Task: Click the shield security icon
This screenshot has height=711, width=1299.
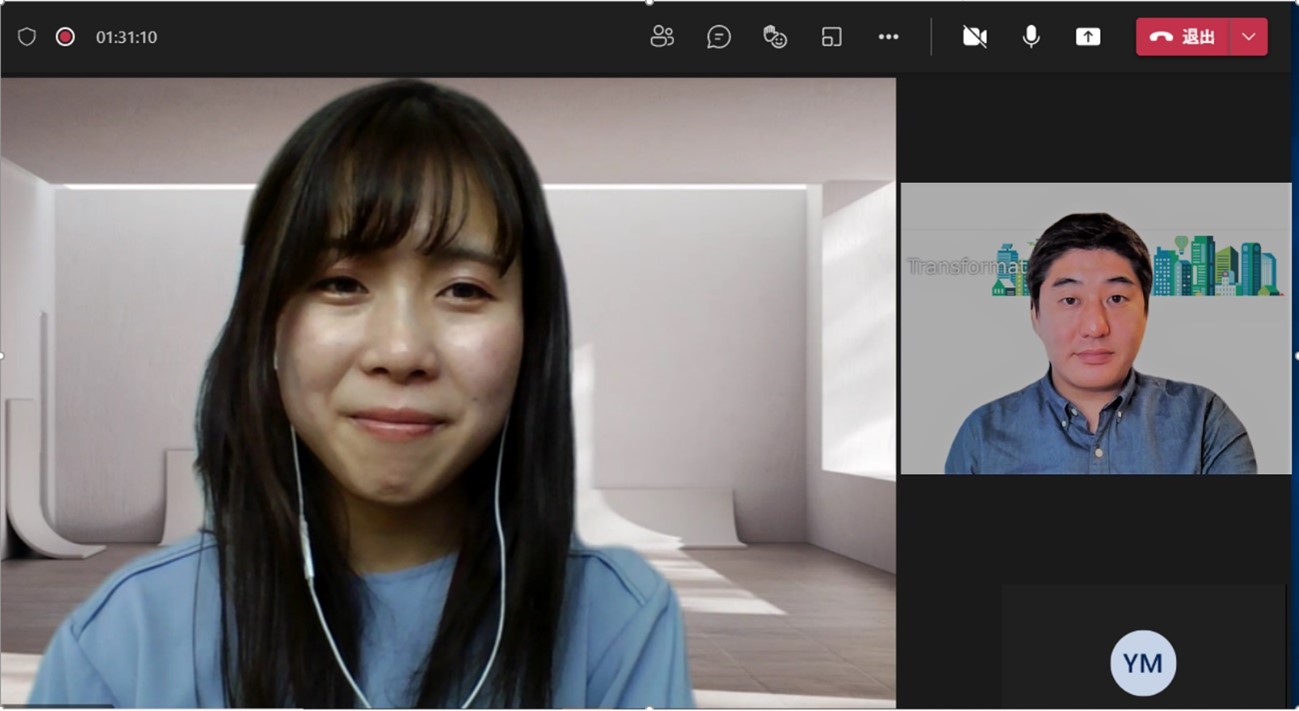Action: click(x=27, y=37)
